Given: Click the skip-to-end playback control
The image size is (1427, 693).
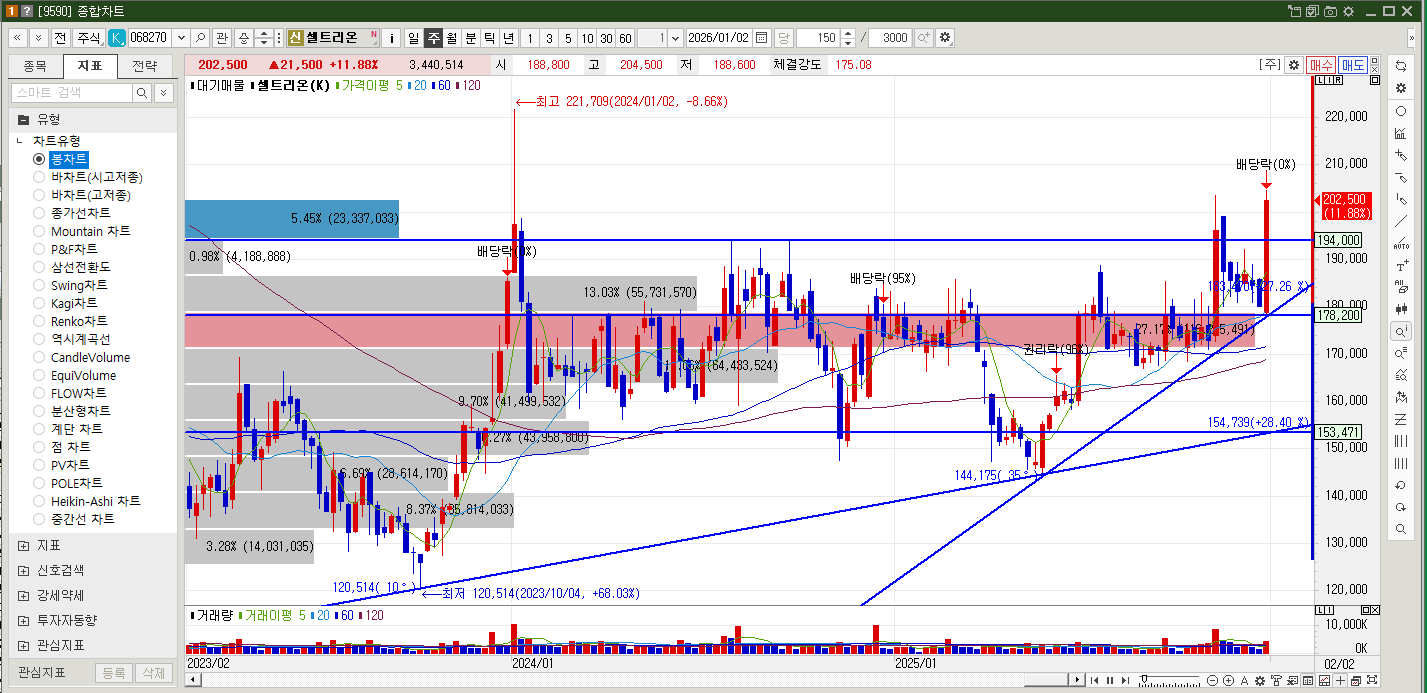Looking at the screenshot, I should tap(1125, 681).
